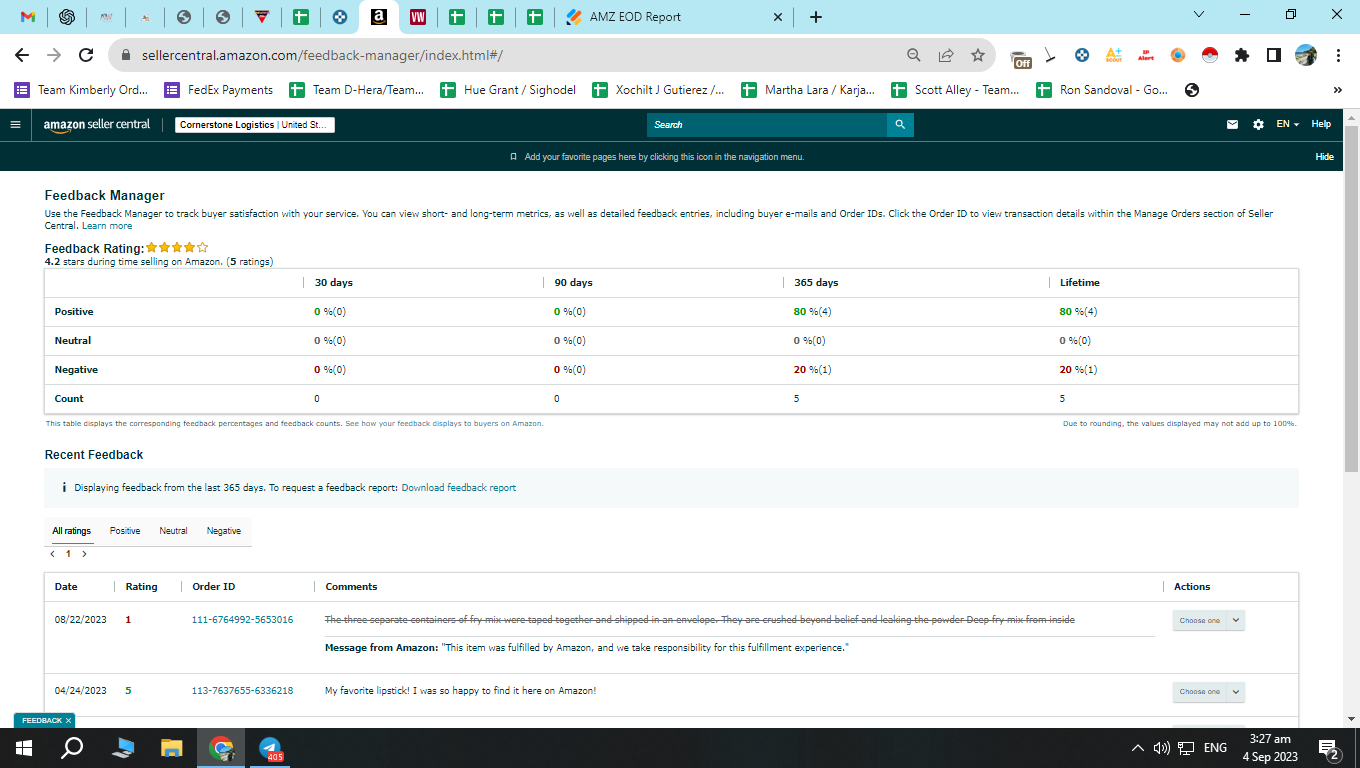This screenshot has width=1360, height=768.
Task: Open the Chrome profile avatar
Action: point(1306,55)
